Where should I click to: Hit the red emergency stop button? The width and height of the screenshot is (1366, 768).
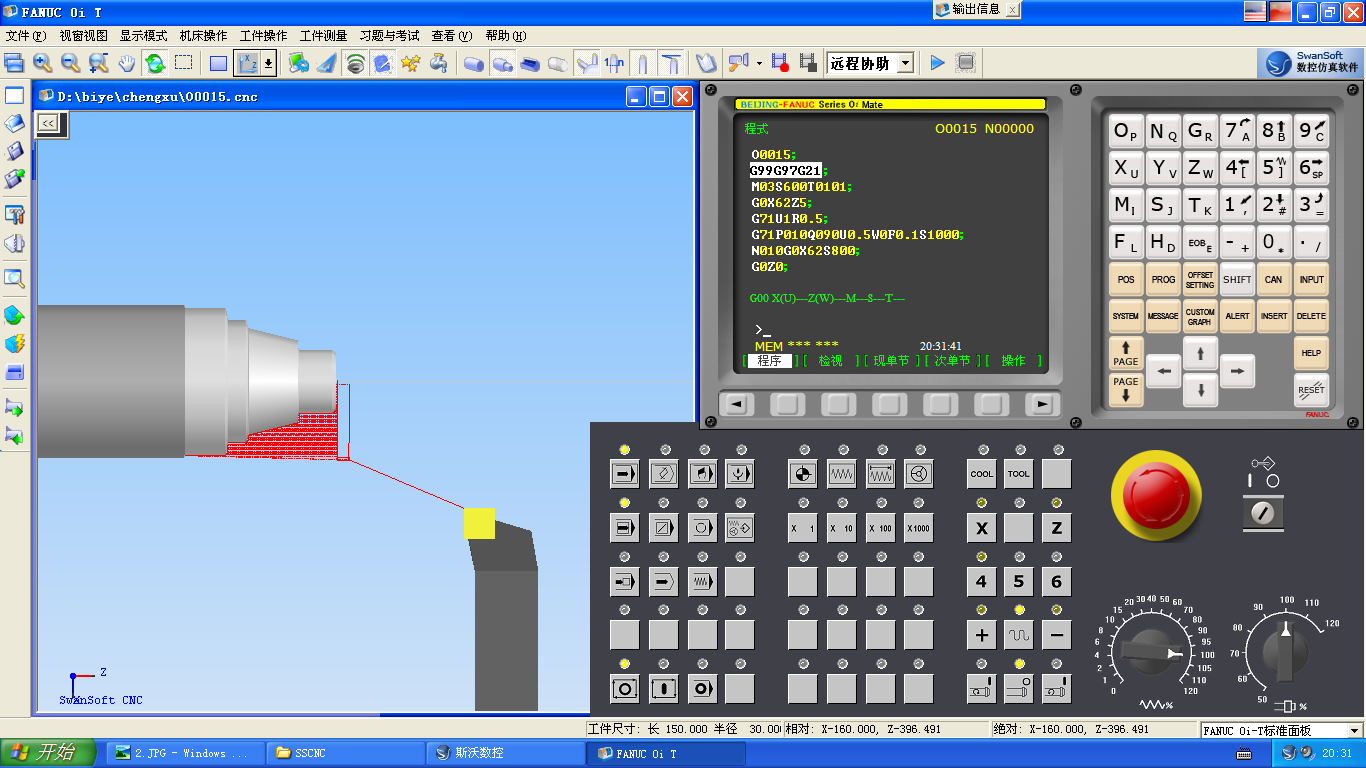[x=1155, y=495]
